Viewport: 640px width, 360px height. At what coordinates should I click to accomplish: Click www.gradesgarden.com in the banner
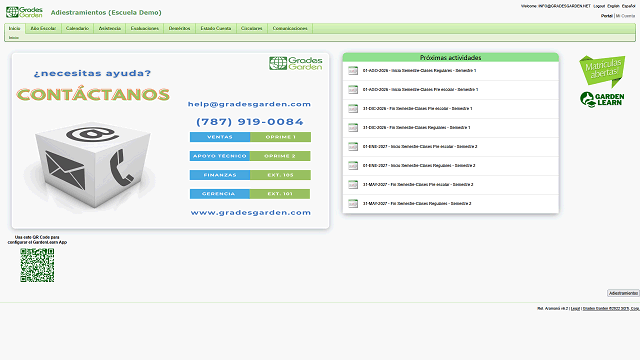[251, 213]
